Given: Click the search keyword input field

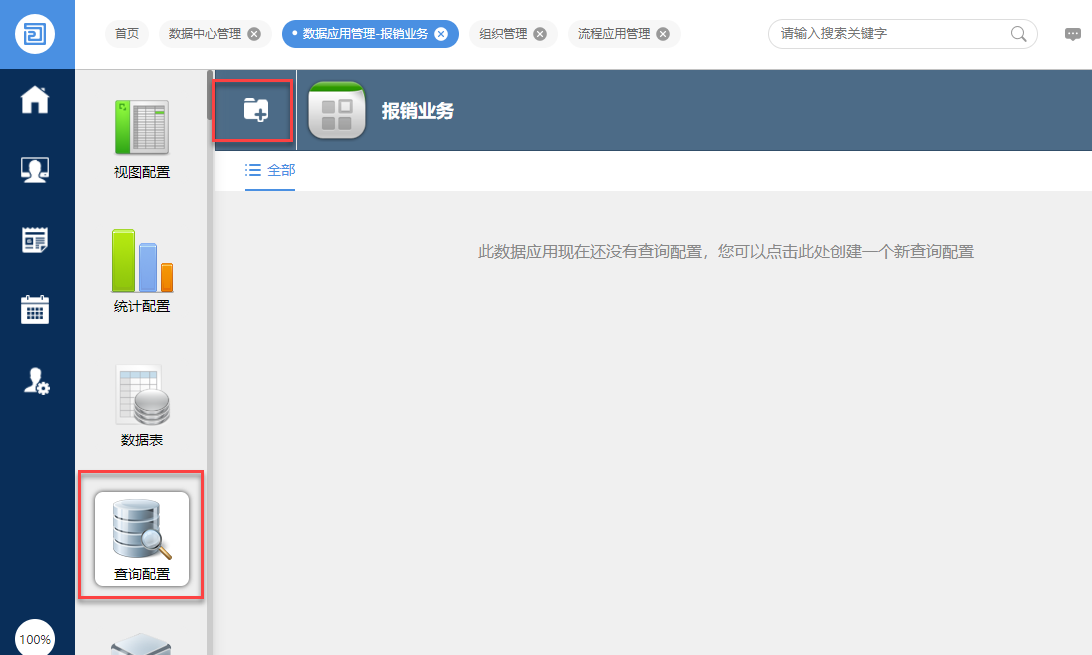Looking at the screenshot, I should pyautogui.click(x=890, y=34).
